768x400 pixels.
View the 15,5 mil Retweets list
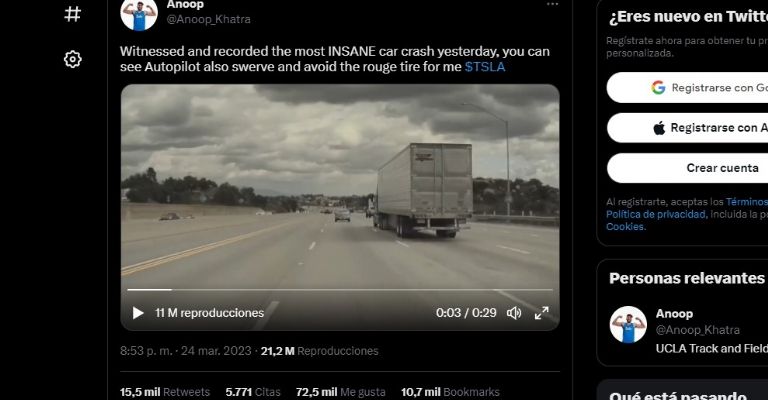(165, 392)
